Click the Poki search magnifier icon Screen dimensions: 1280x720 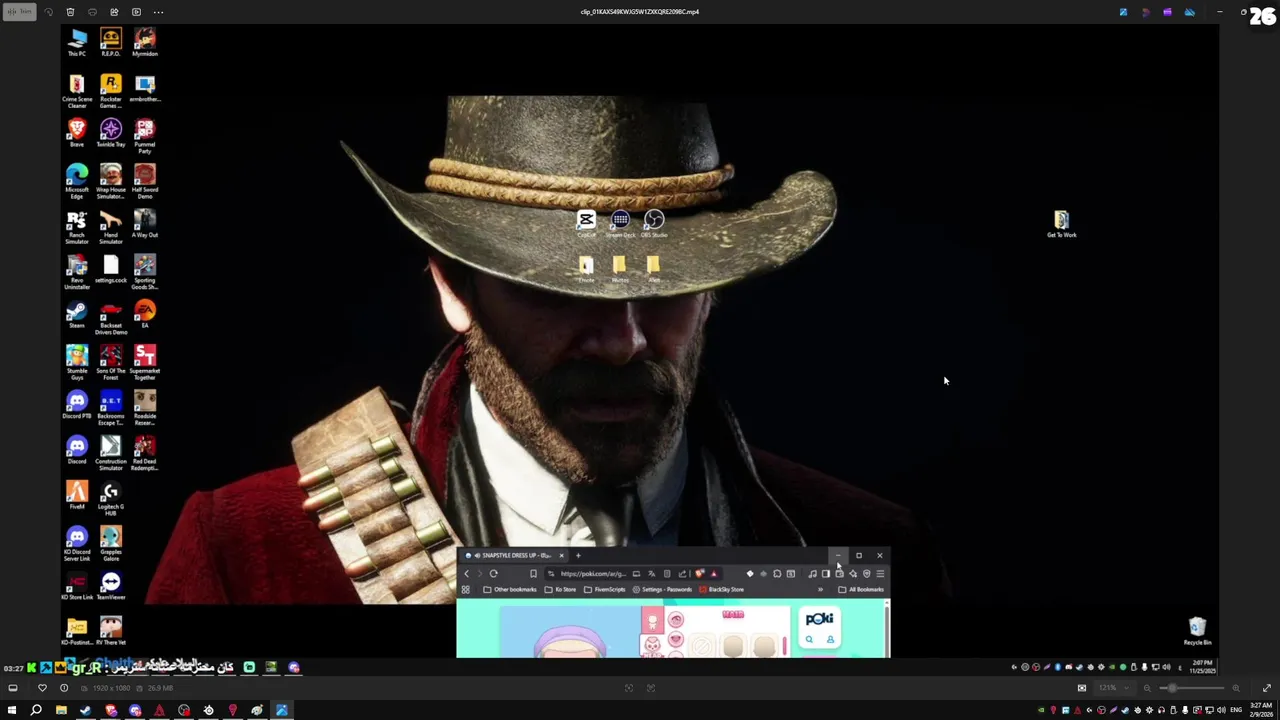click(809, 640)
